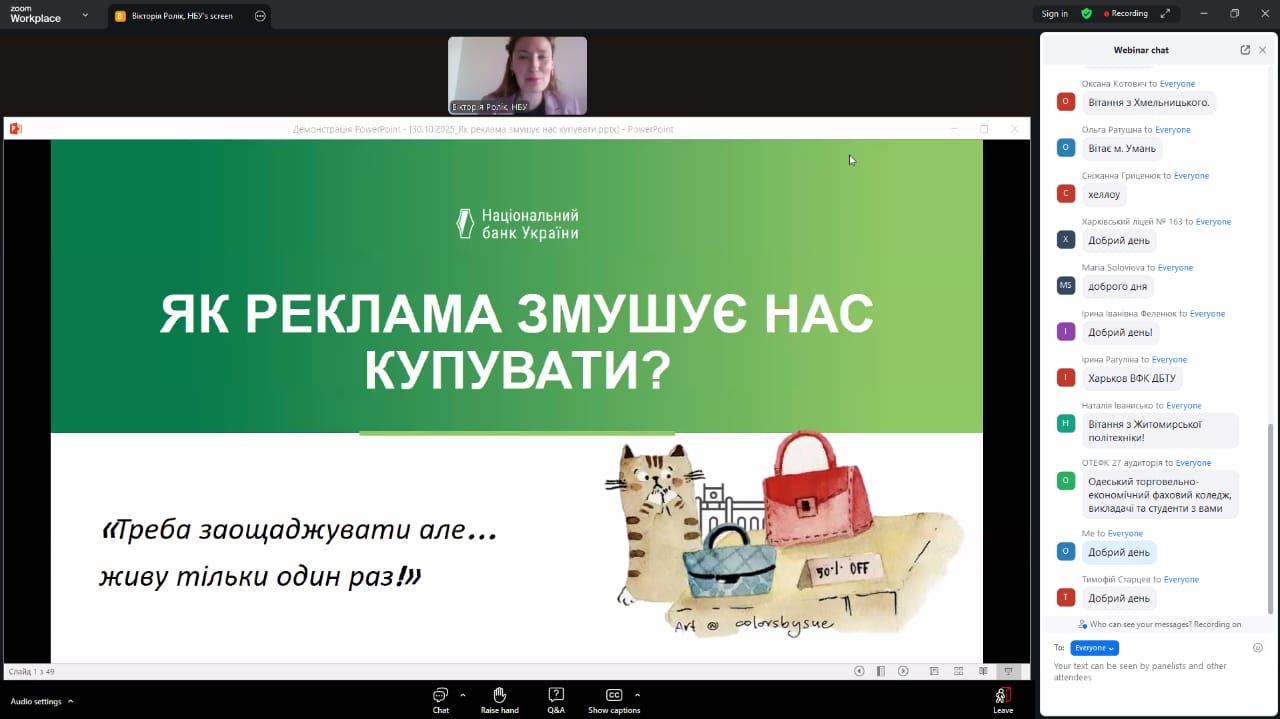Click the fullscreen expand arrows next to Recording
The width and height of the screenshot is (1280, 719).
1166,13
